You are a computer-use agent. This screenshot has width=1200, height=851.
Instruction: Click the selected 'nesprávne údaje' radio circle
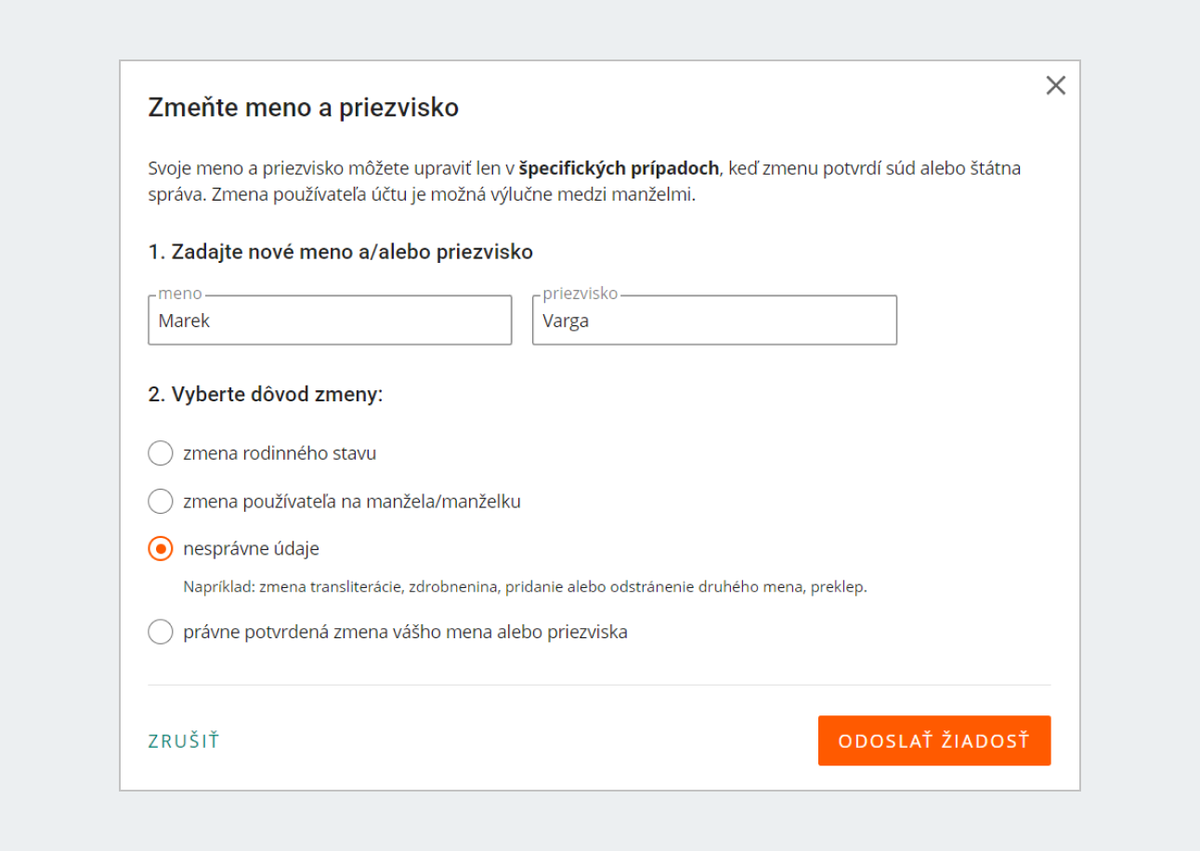click(160, 549)
